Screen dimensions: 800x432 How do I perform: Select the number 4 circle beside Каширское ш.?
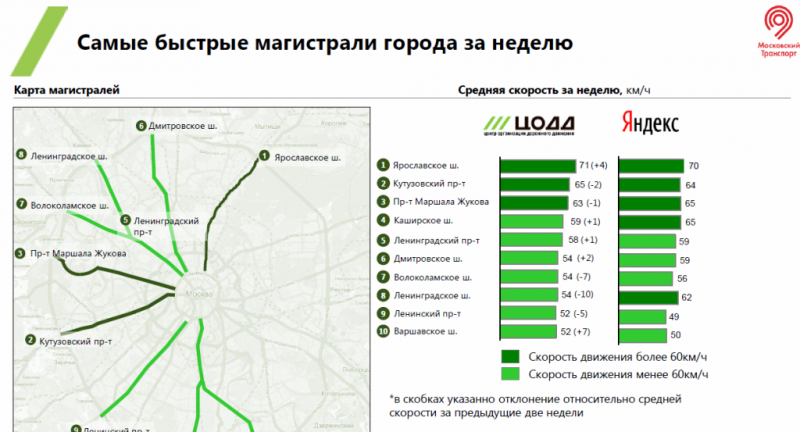click(x=383, y=220)
